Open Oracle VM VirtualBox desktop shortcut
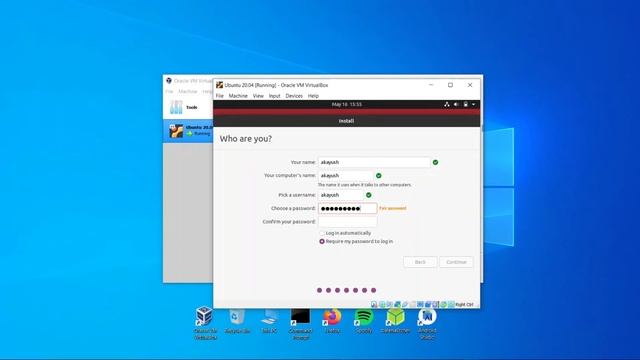The image size is (640, 360). [205, 323]
